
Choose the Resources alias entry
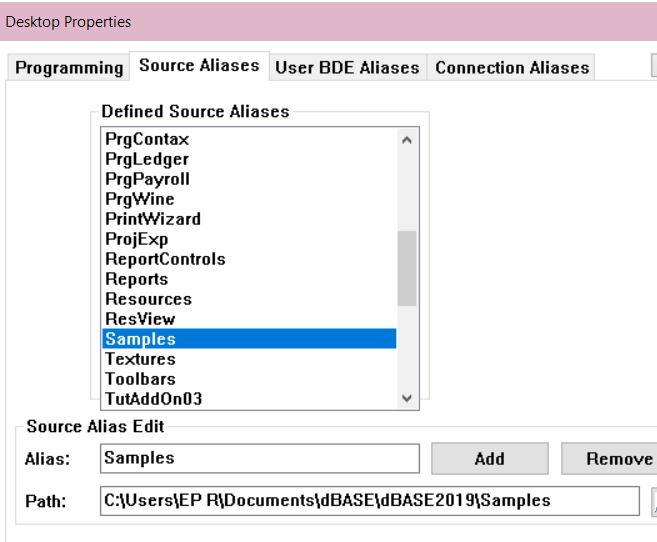[x=148, y=299]
